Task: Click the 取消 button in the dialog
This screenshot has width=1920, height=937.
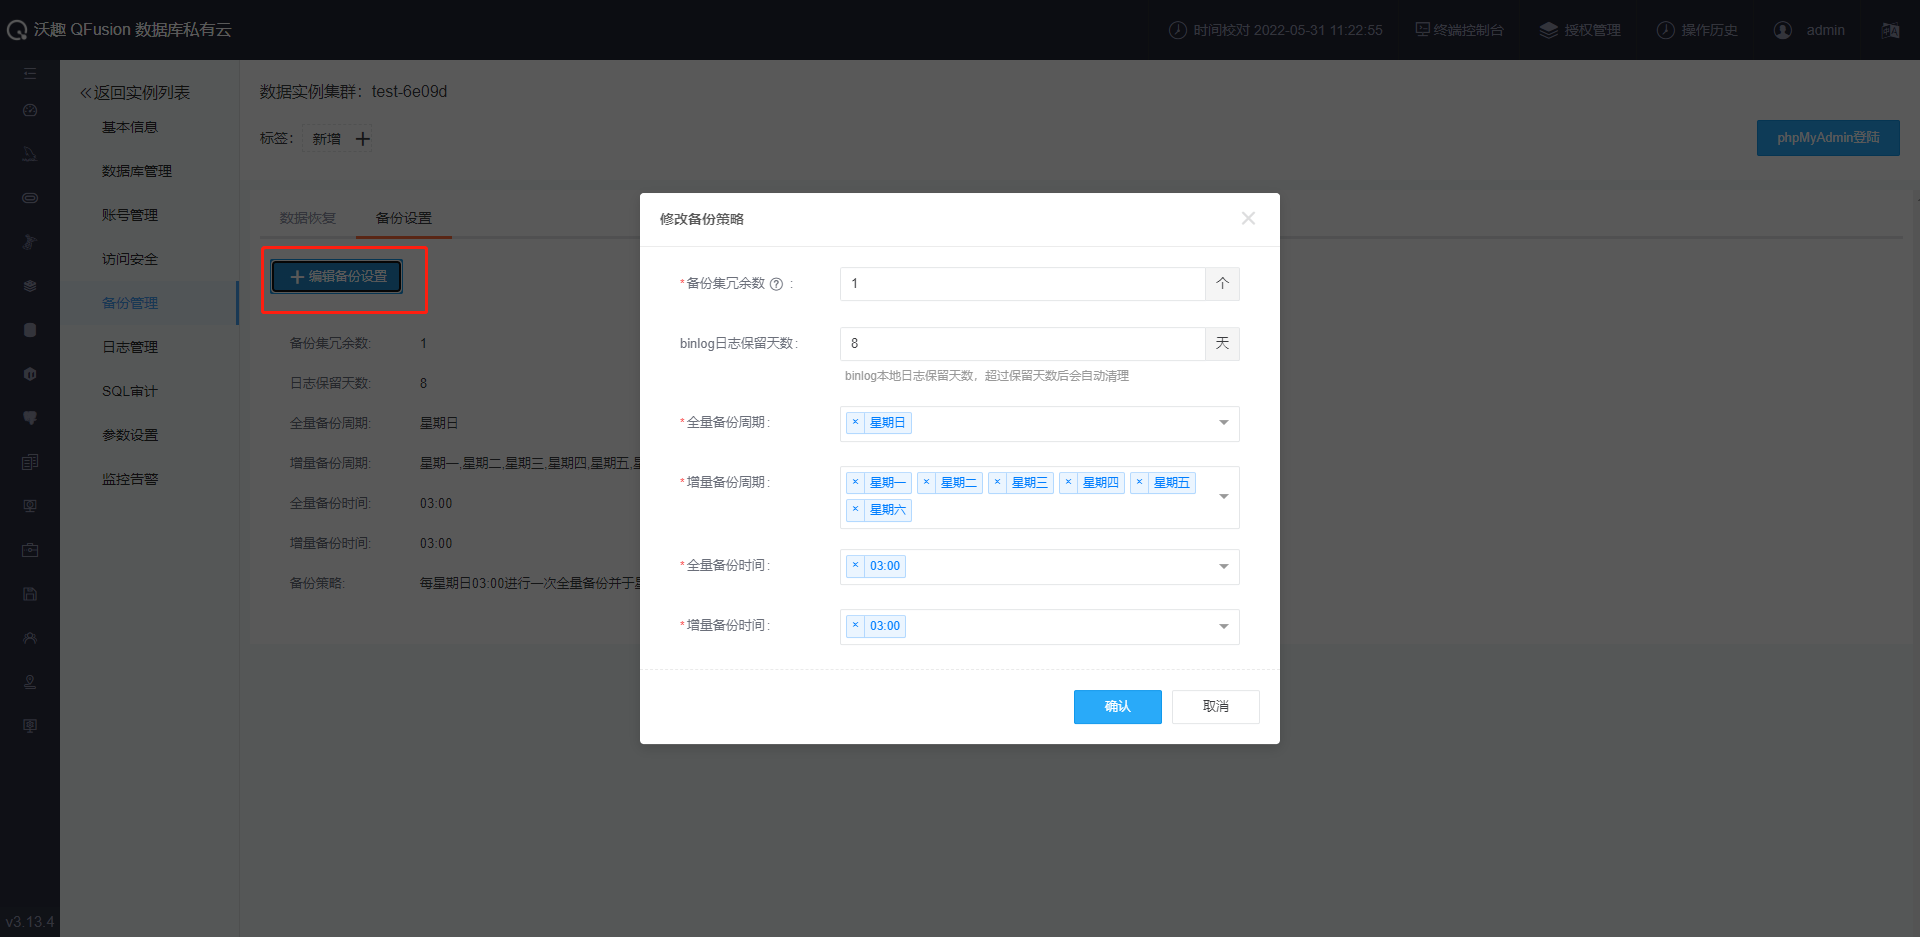Action: click(x=1216, y=707)
